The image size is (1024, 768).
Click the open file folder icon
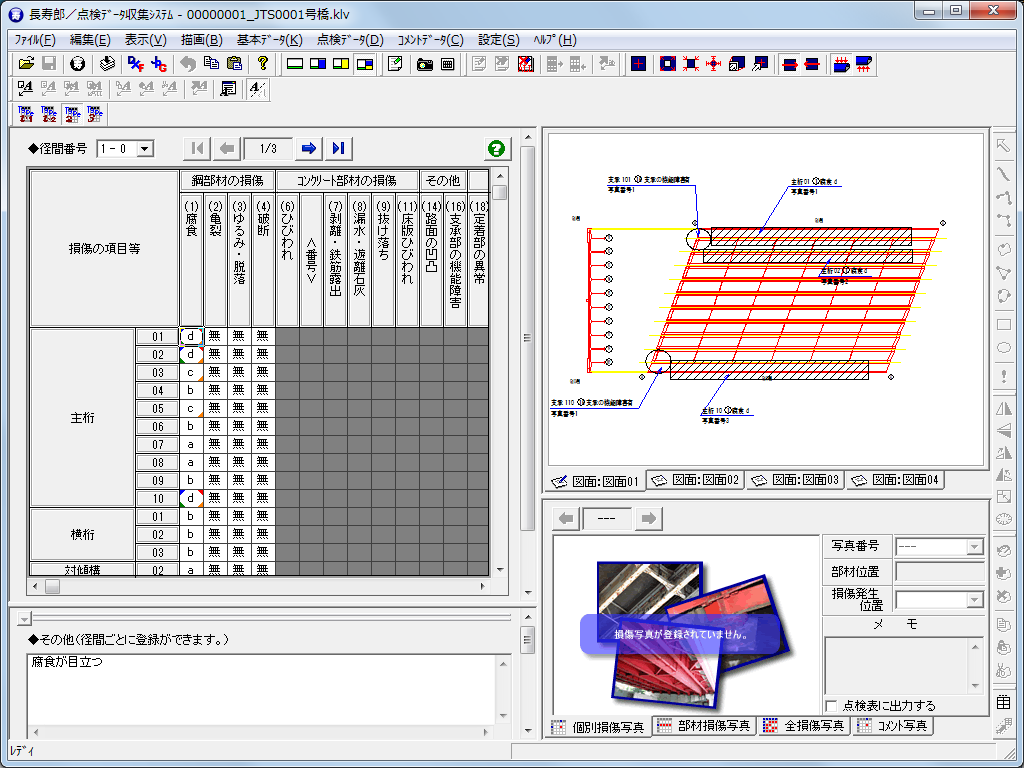[28, 64]
